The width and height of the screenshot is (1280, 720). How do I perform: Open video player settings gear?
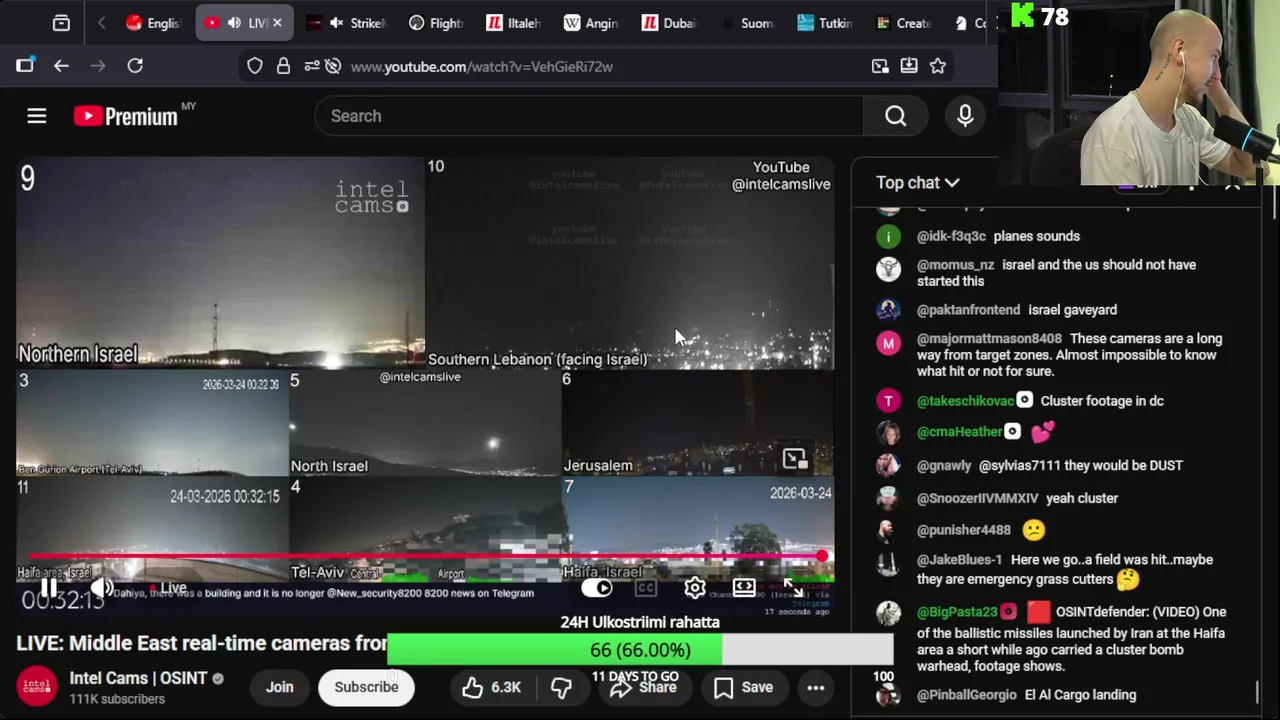(x=694, y=588)
